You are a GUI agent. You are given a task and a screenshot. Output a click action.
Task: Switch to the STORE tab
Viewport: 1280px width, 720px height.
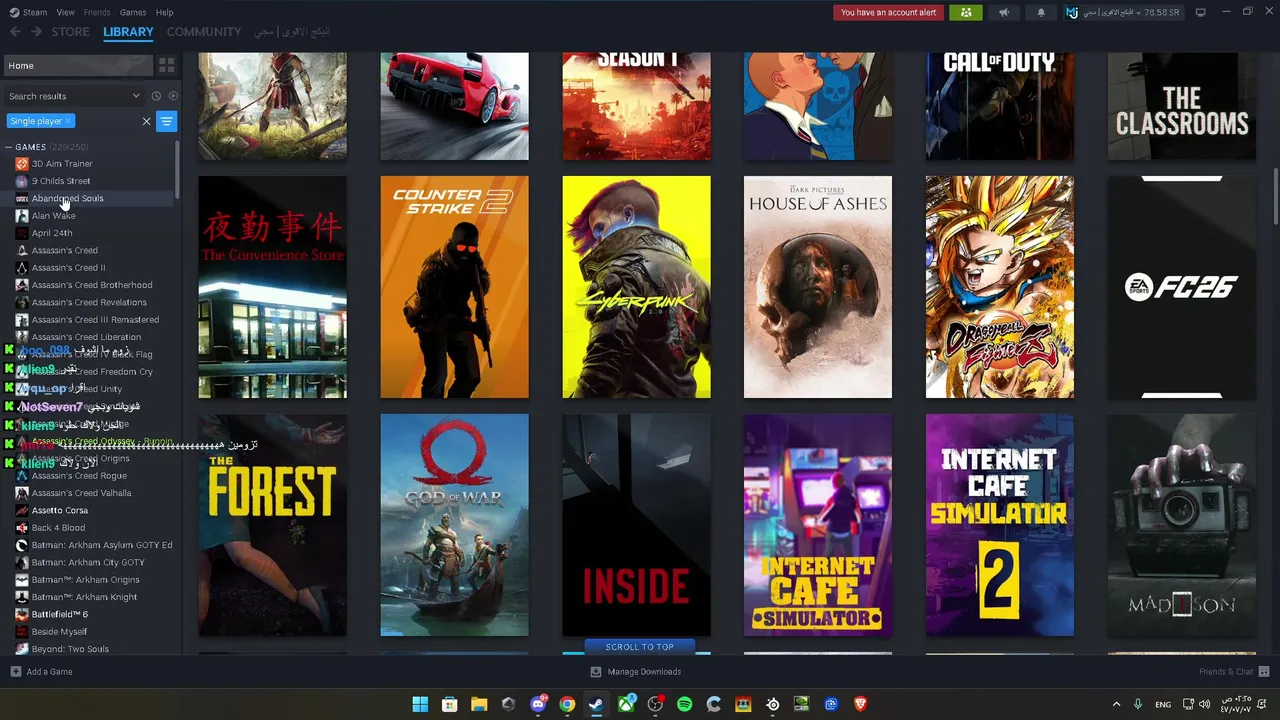click(70, 32)
